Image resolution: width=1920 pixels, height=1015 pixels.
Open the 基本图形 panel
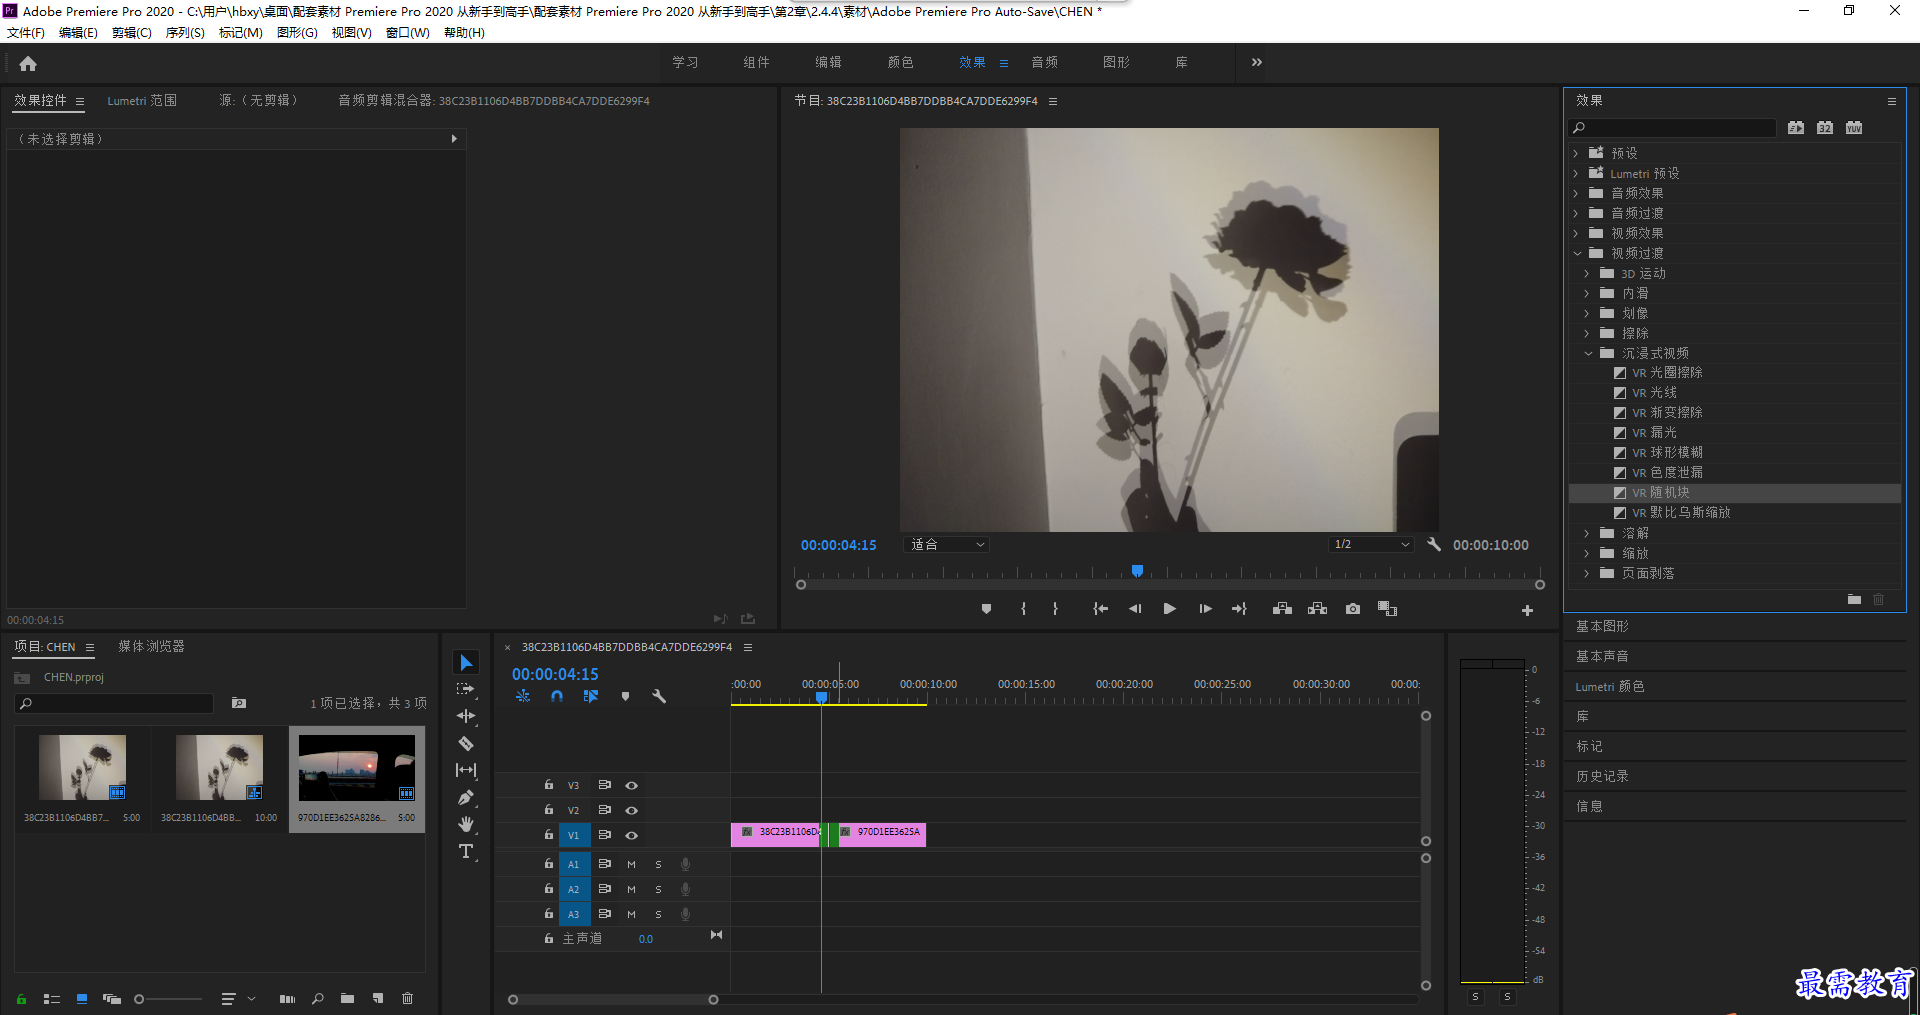[1602, 626]
